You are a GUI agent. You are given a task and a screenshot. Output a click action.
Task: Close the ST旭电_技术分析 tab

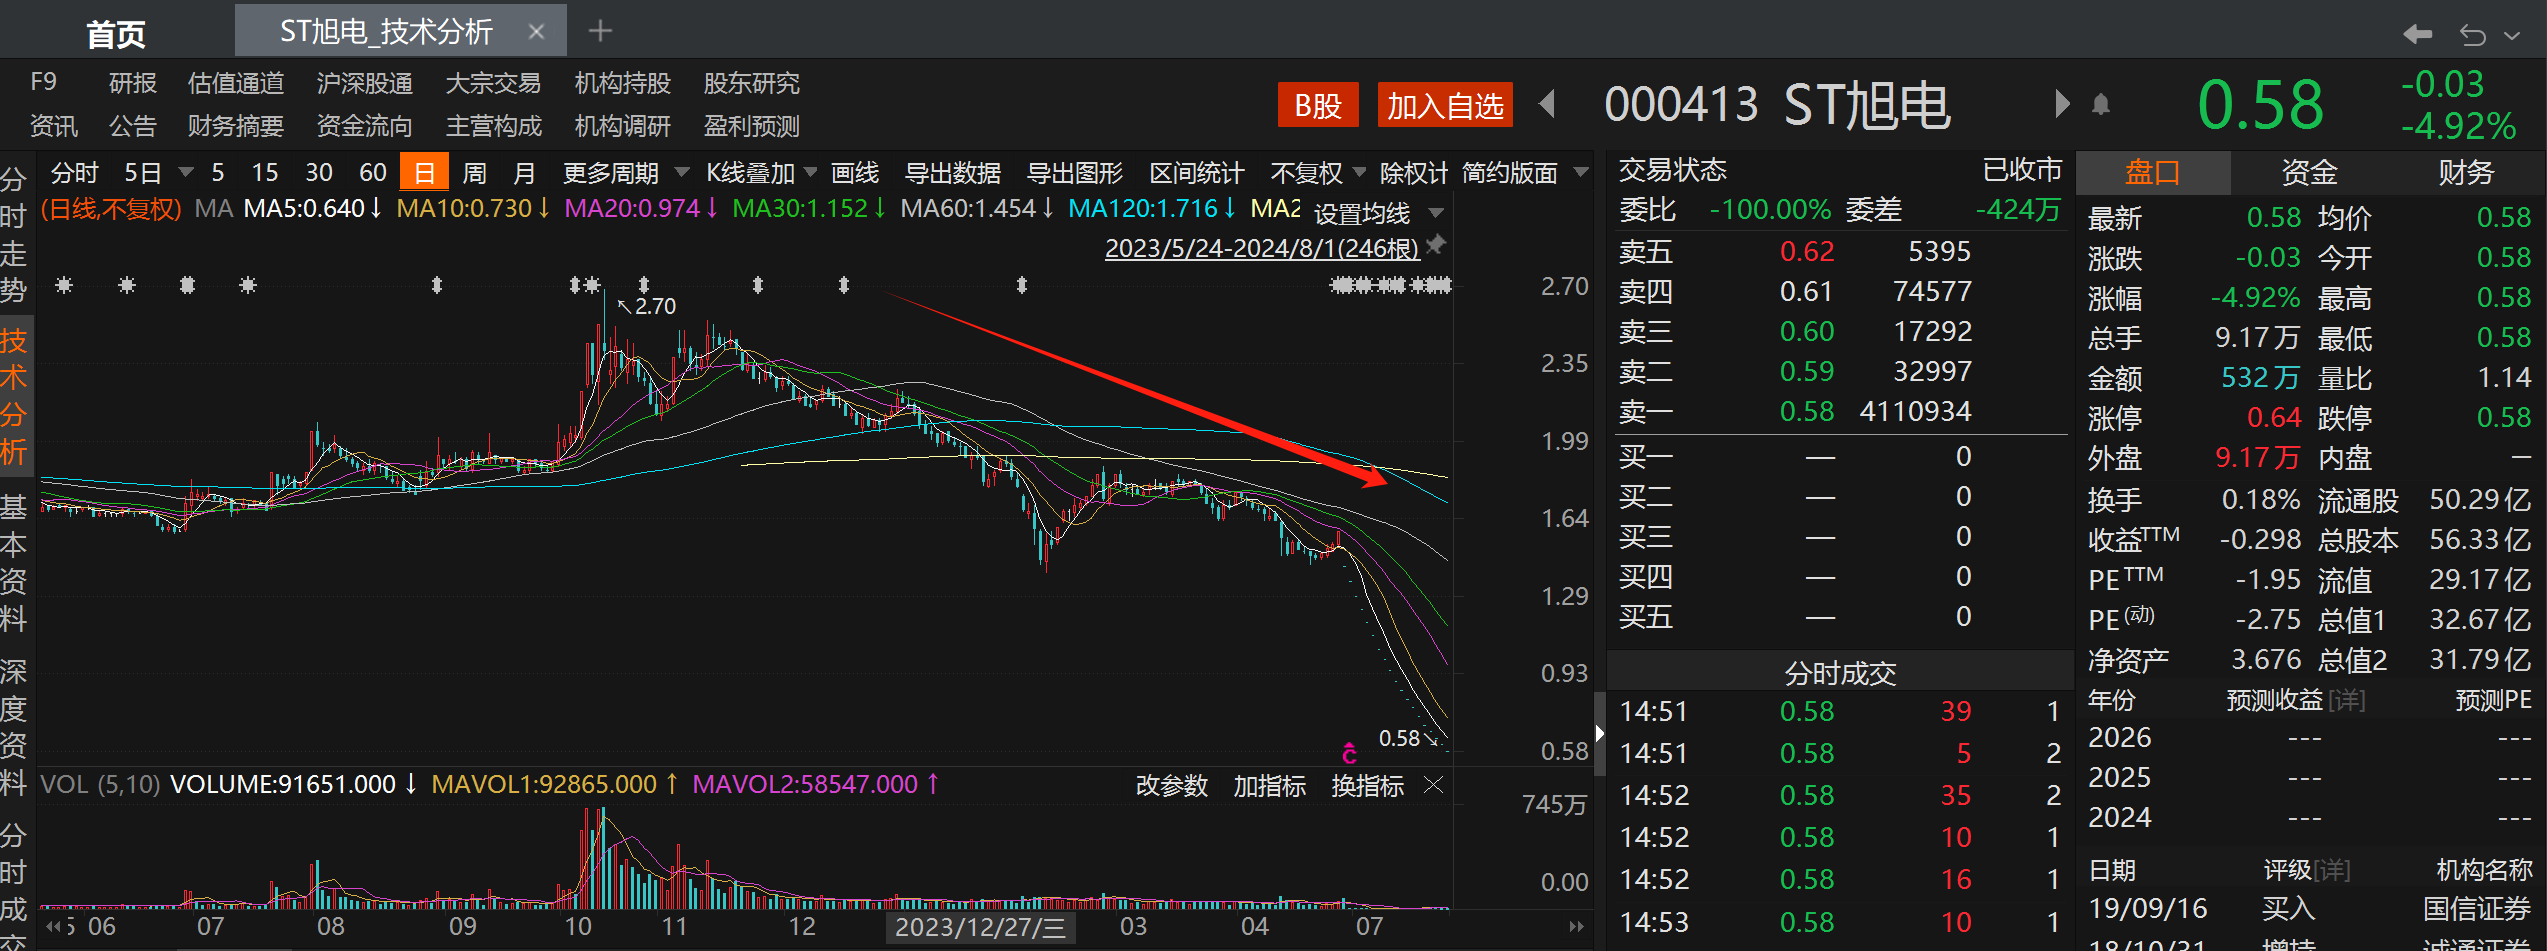click(536, 32)
